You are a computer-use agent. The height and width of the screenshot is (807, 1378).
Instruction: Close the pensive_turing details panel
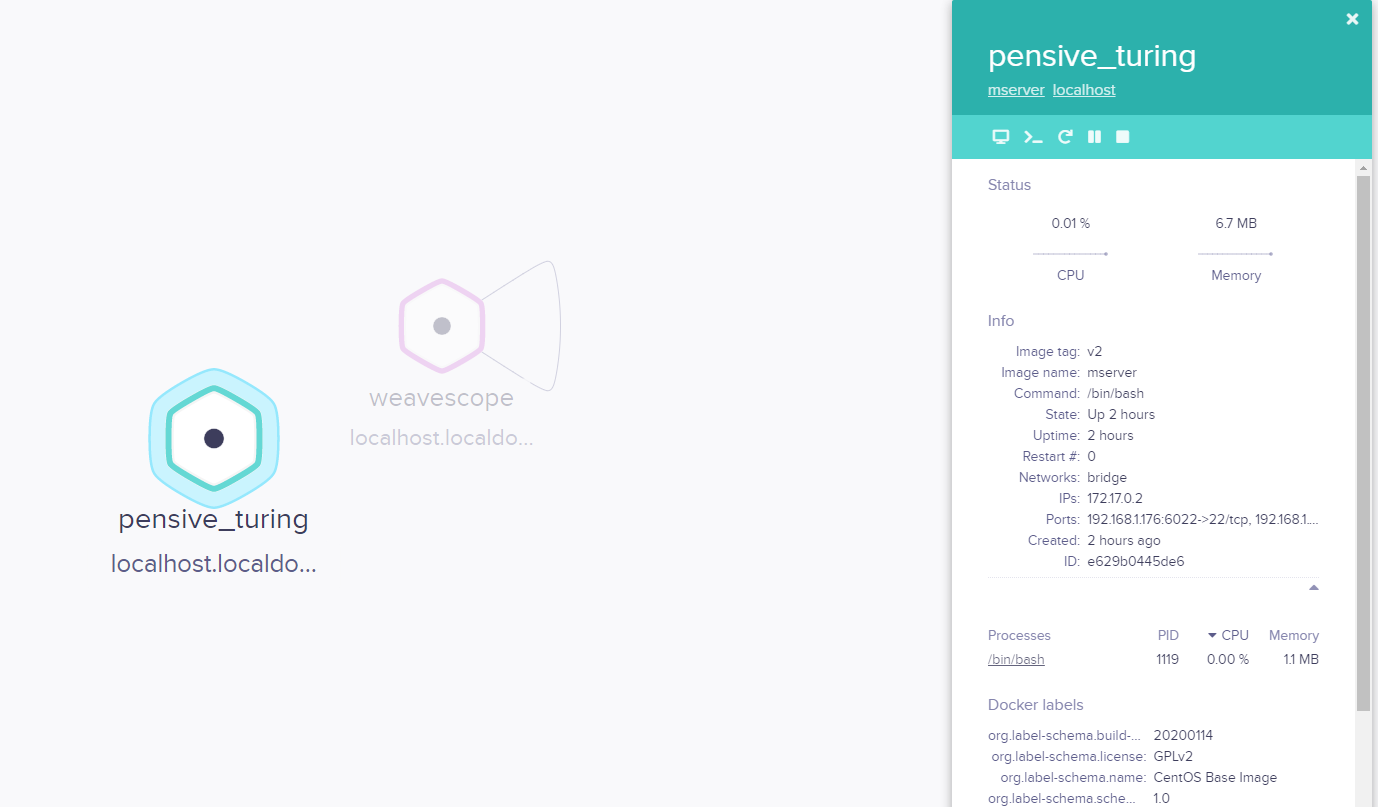click(x=1352, y=19)
